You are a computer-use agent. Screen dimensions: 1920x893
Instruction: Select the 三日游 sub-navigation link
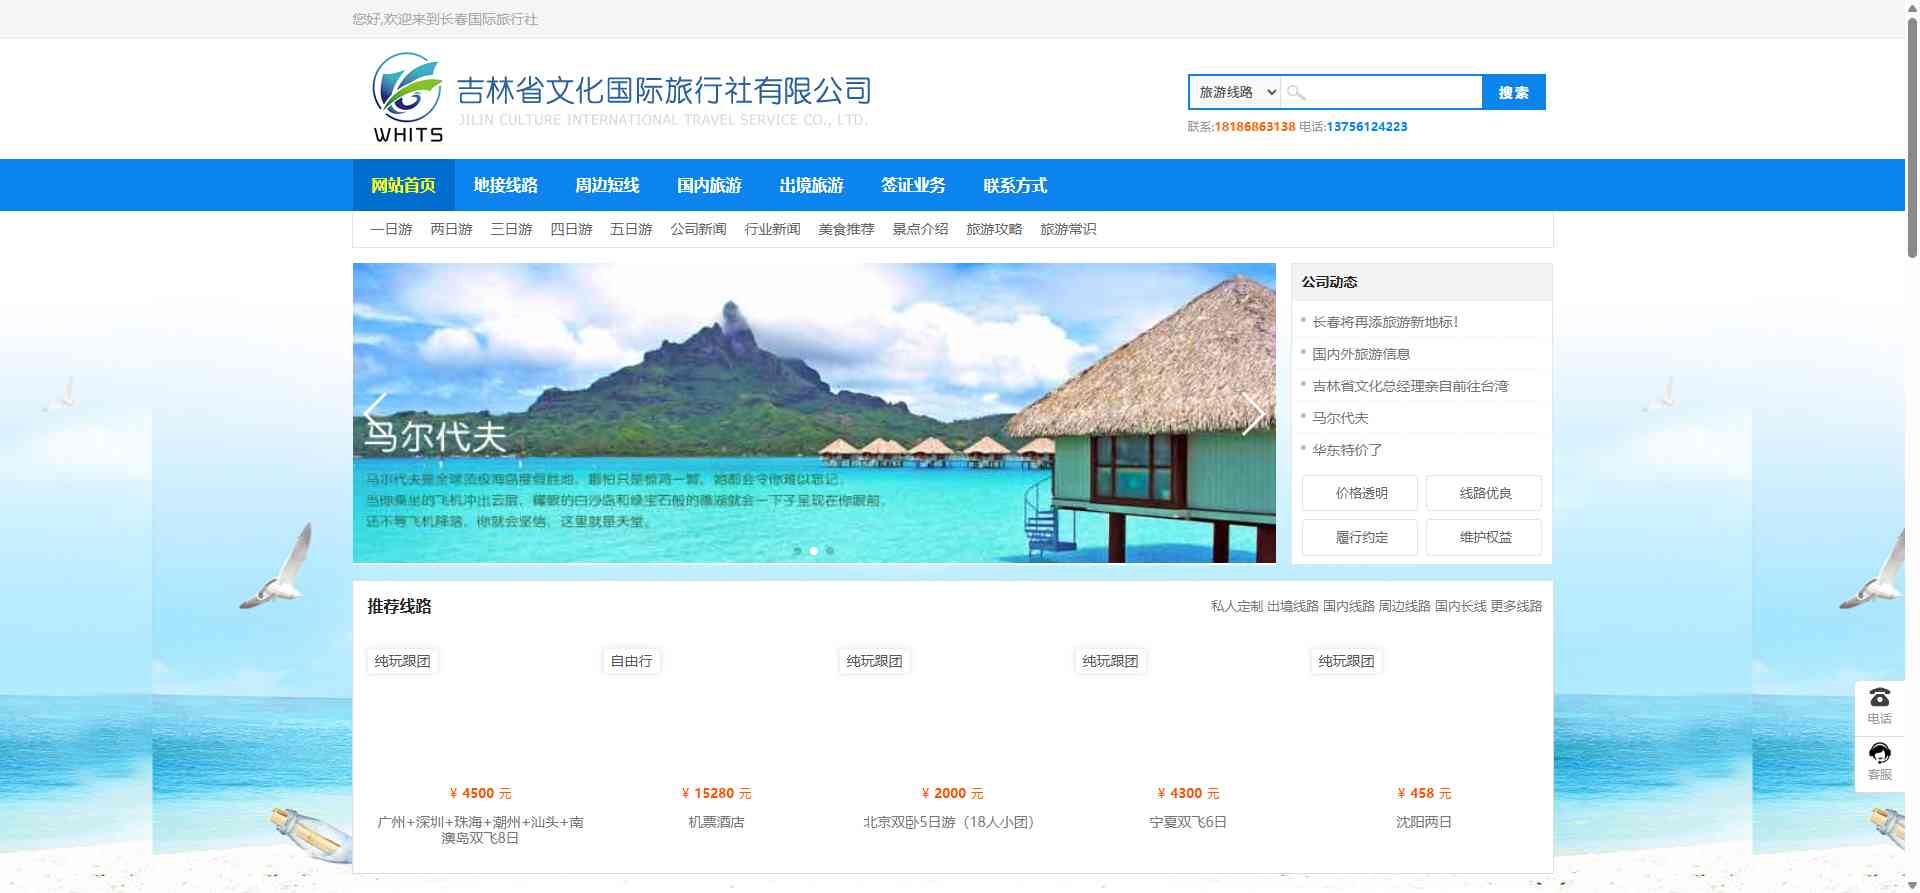pos(511,230)
